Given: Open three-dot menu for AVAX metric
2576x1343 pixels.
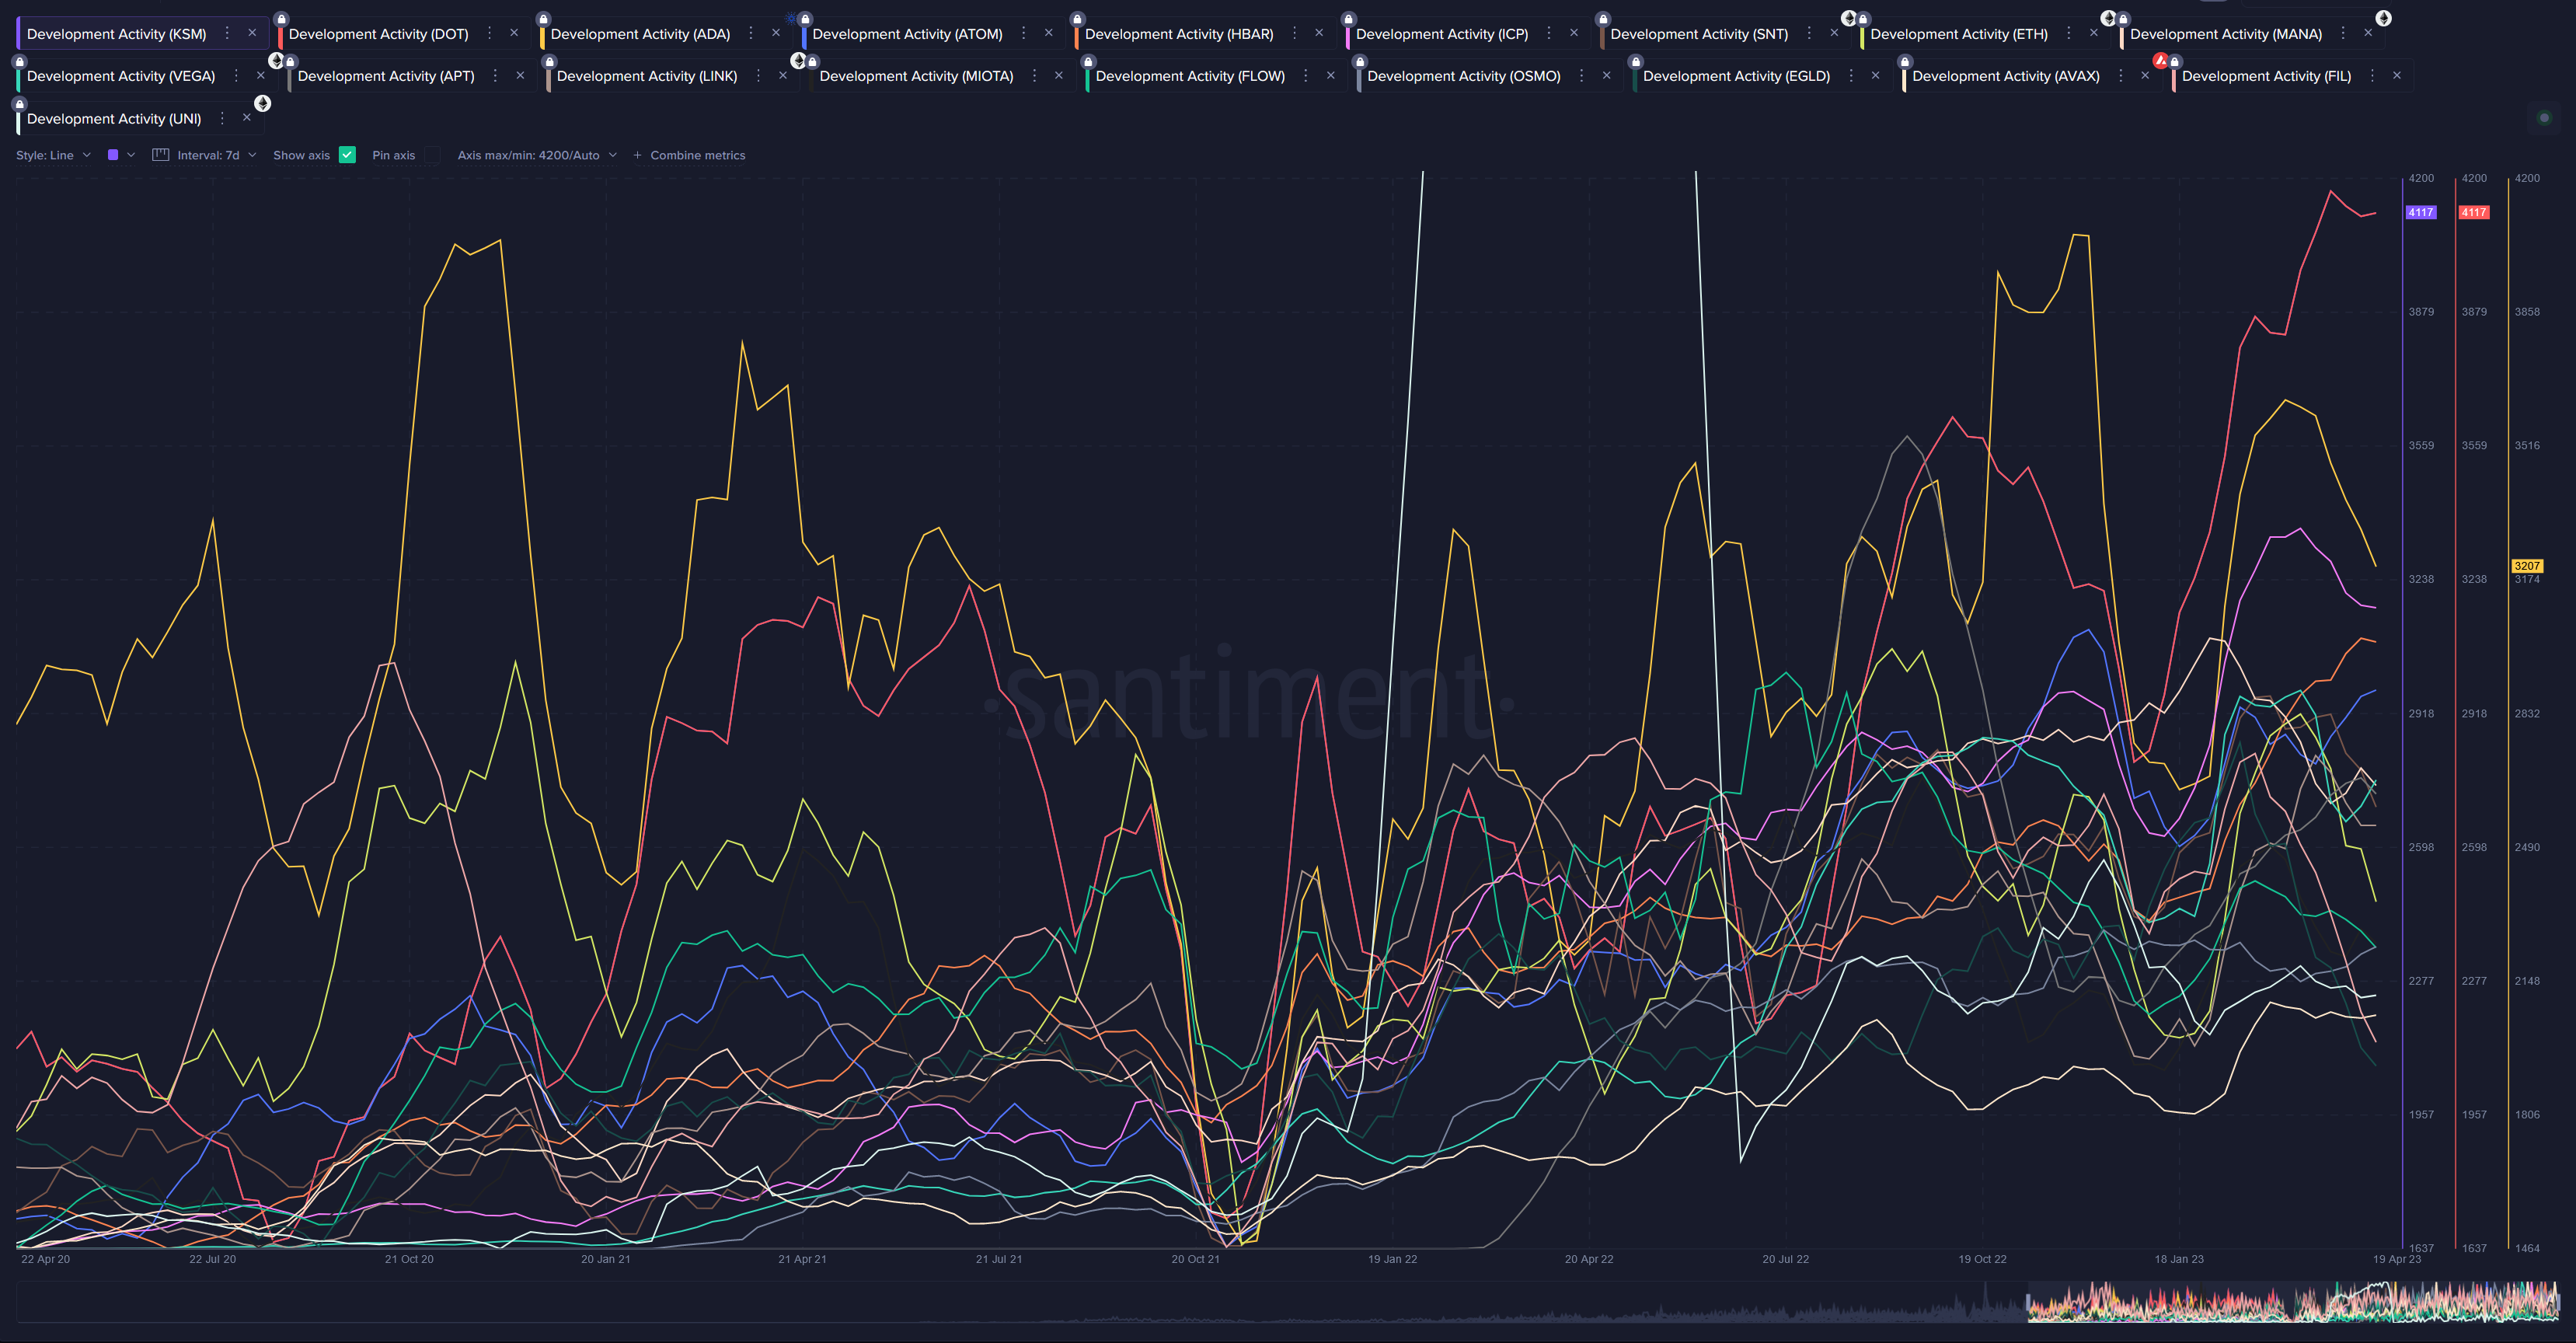Looking at the screenshot, I should pos(2120,75).
